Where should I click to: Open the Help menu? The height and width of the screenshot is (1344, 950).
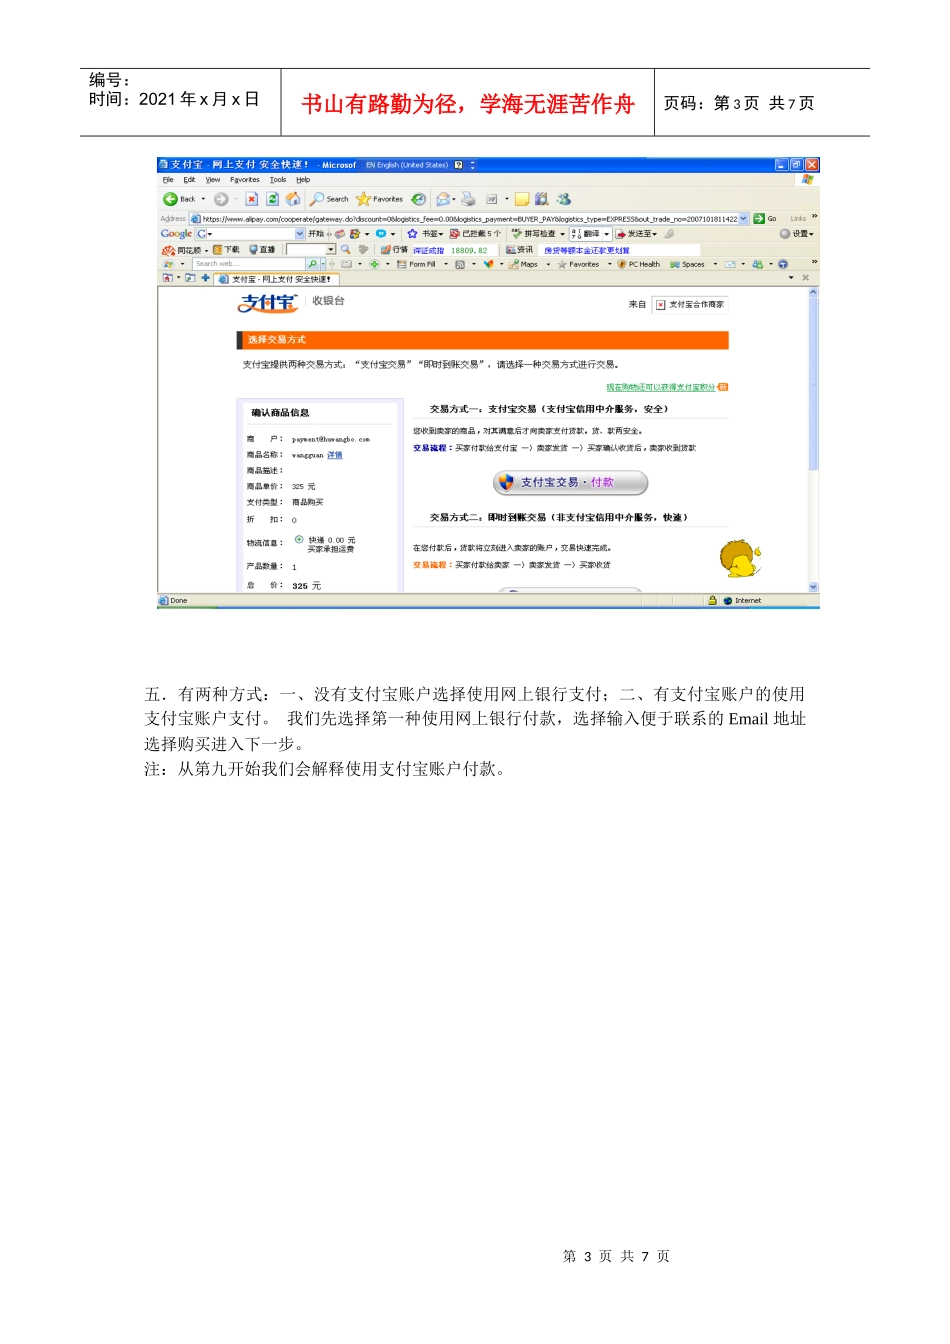pyautogui.click(x=303, y=180)
